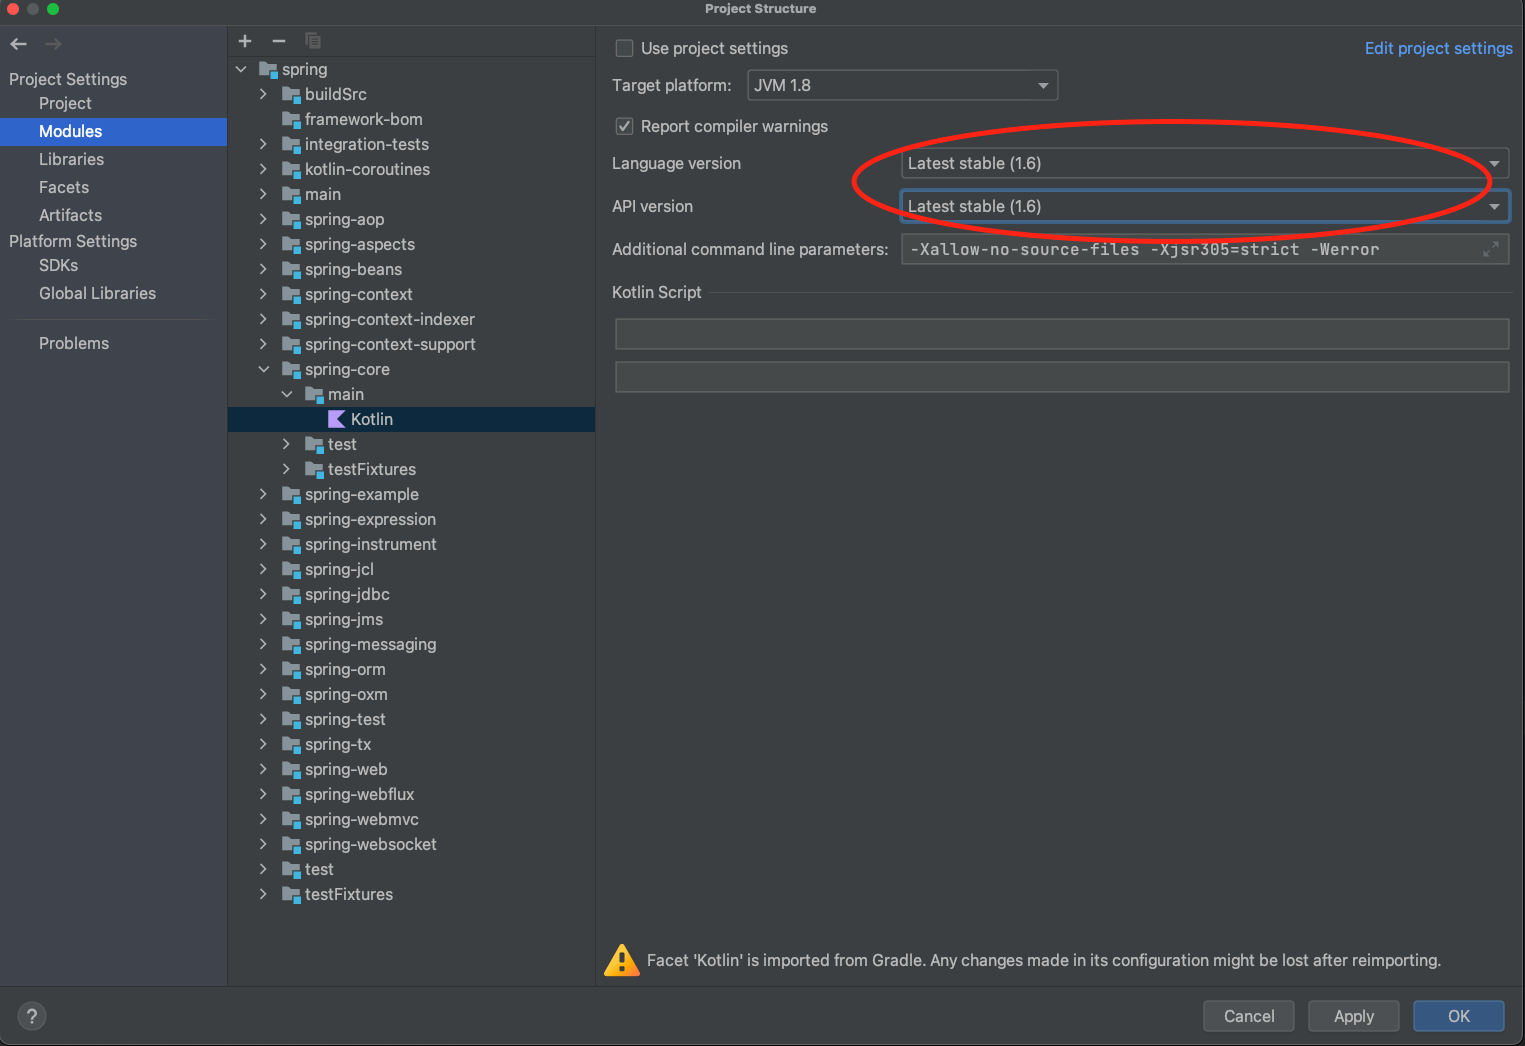Image resolution: width=1525 pixels, height=1046 pixels.
Task: Click the spring-jcl folder icon
Action: (291, 569)
